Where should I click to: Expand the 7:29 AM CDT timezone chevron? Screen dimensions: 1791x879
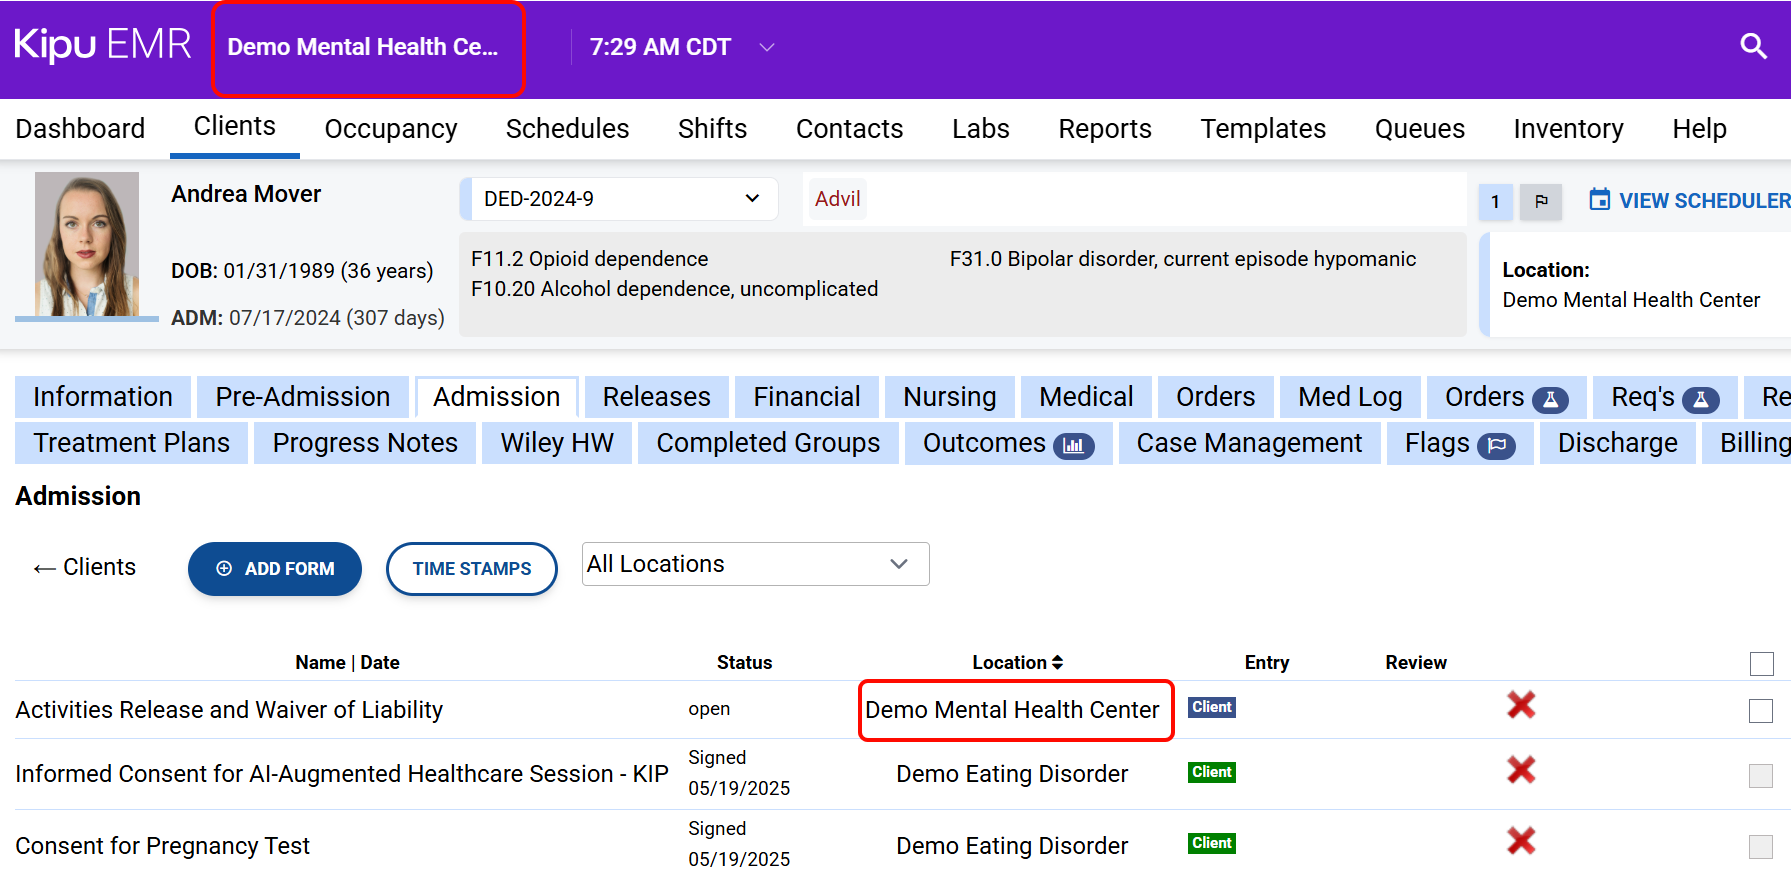(x=767, y=47)
